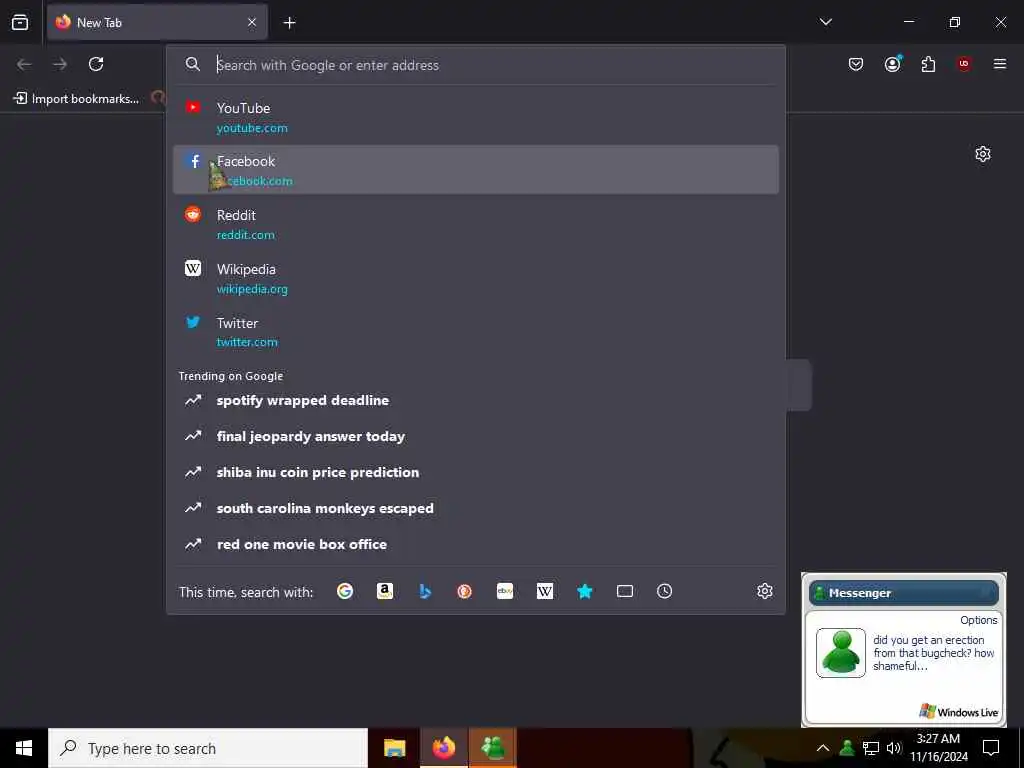The height and width of the screenshot is (768, 1024).
Task: Show hidden tray icons chevron
Action: (823, 748)
